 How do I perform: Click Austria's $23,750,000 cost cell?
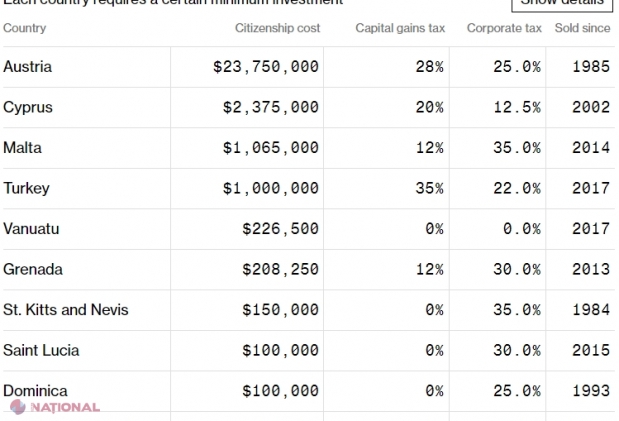266,67
